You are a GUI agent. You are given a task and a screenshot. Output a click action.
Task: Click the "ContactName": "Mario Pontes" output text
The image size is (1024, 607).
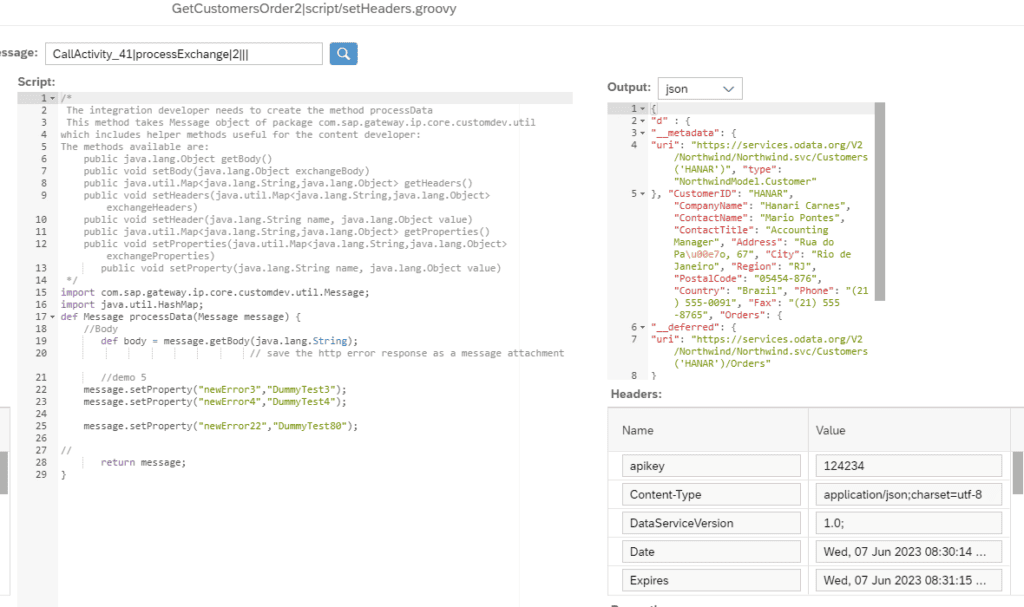pos(760,218)
